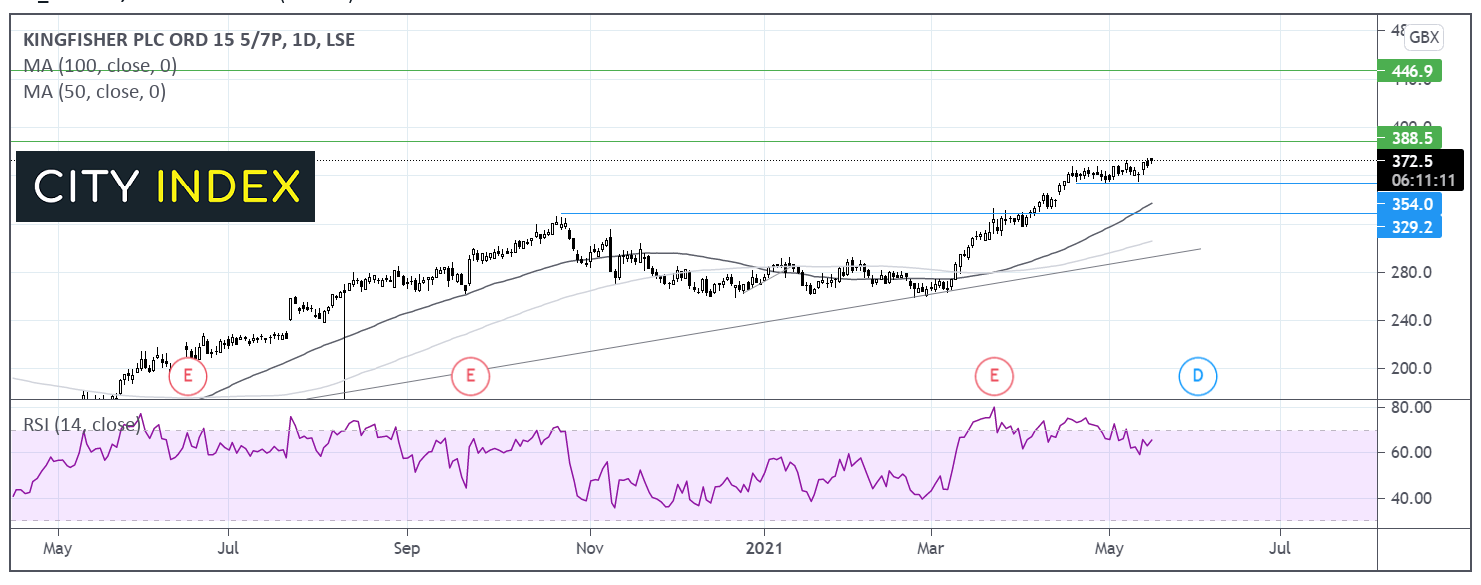Image resolution: width=1481 pixels, height=585 pixels.
Task: Click the Kingfisher PLC symbol title
Action: (189, 40)
